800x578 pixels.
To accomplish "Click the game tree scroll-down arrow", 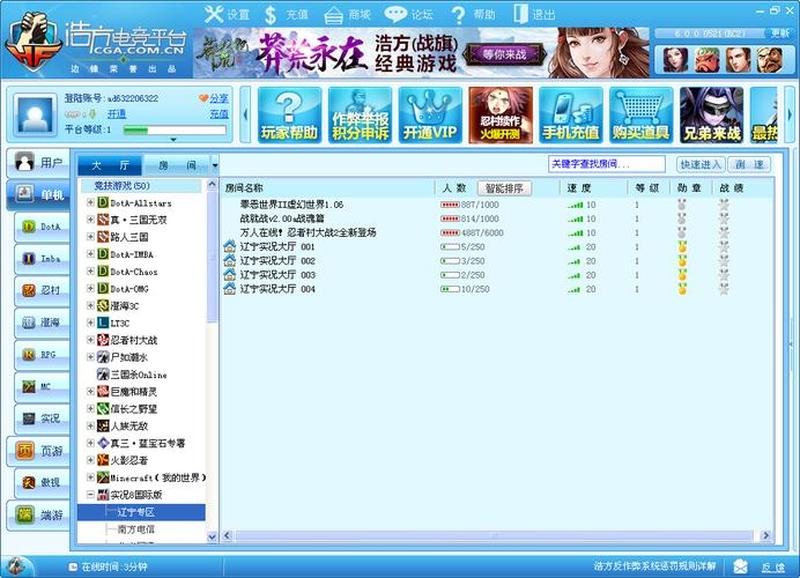I will tap(212, 537).
